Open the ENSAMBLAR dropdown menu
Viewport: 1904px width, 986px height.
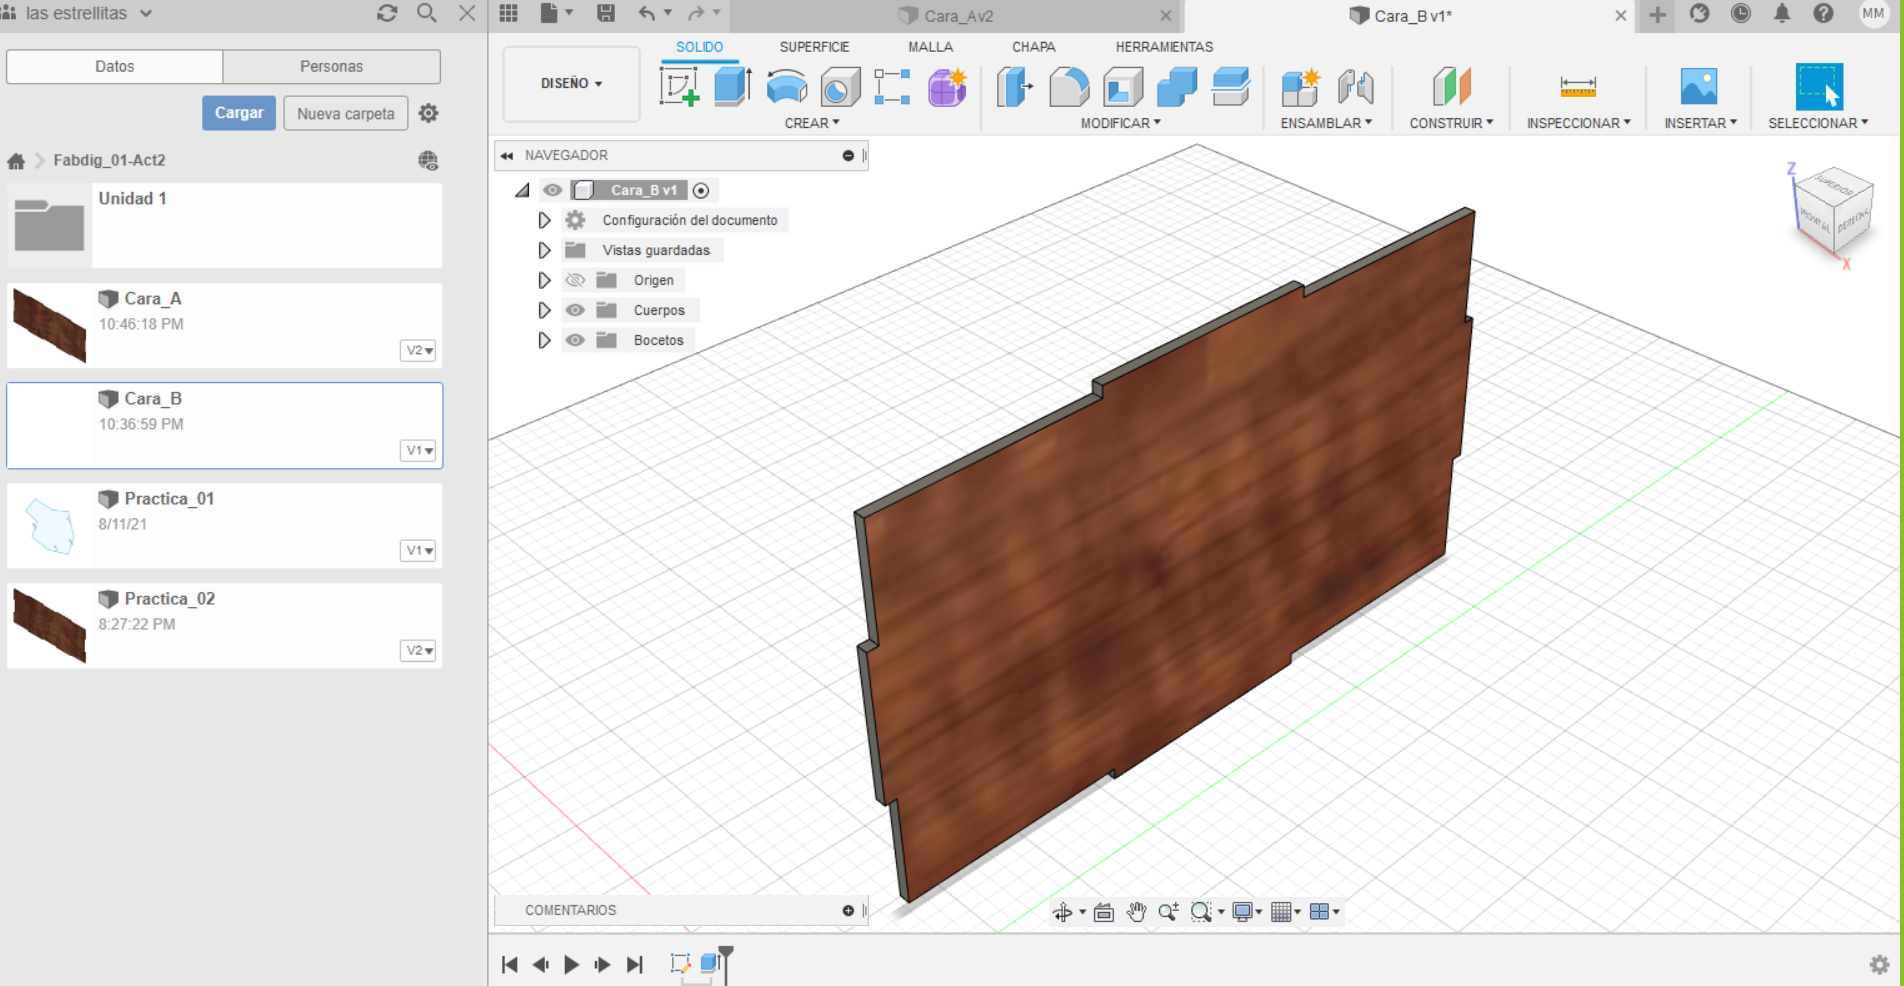tap(1326, 123)
